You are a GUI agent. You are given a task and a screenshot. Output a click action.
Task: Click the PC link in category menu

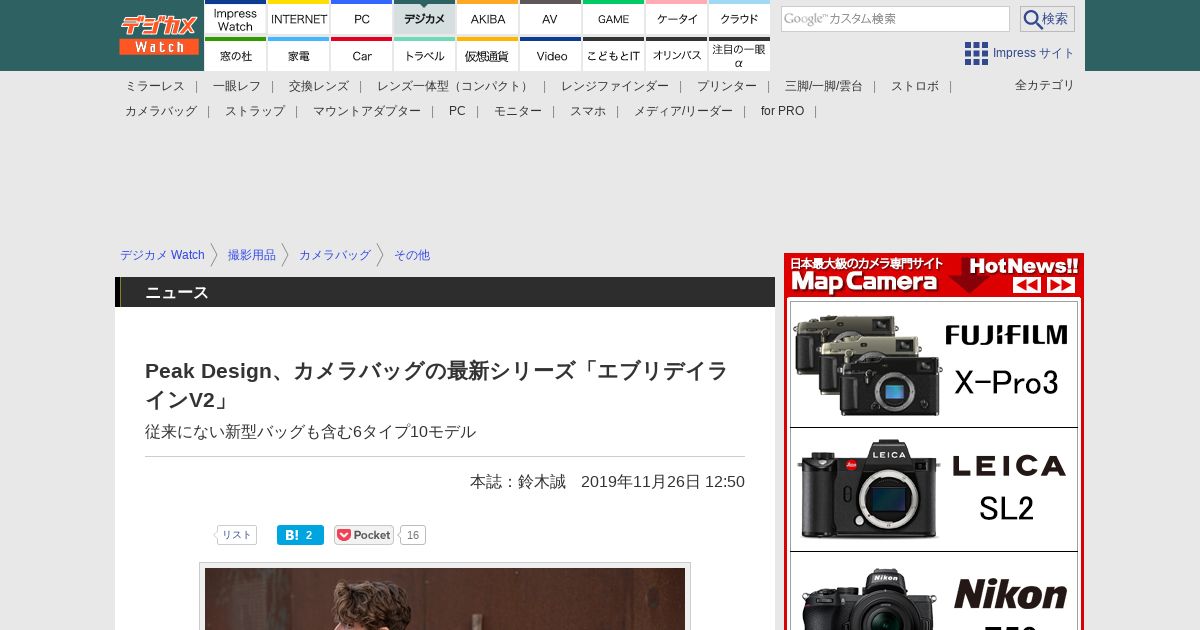(457, 111)
